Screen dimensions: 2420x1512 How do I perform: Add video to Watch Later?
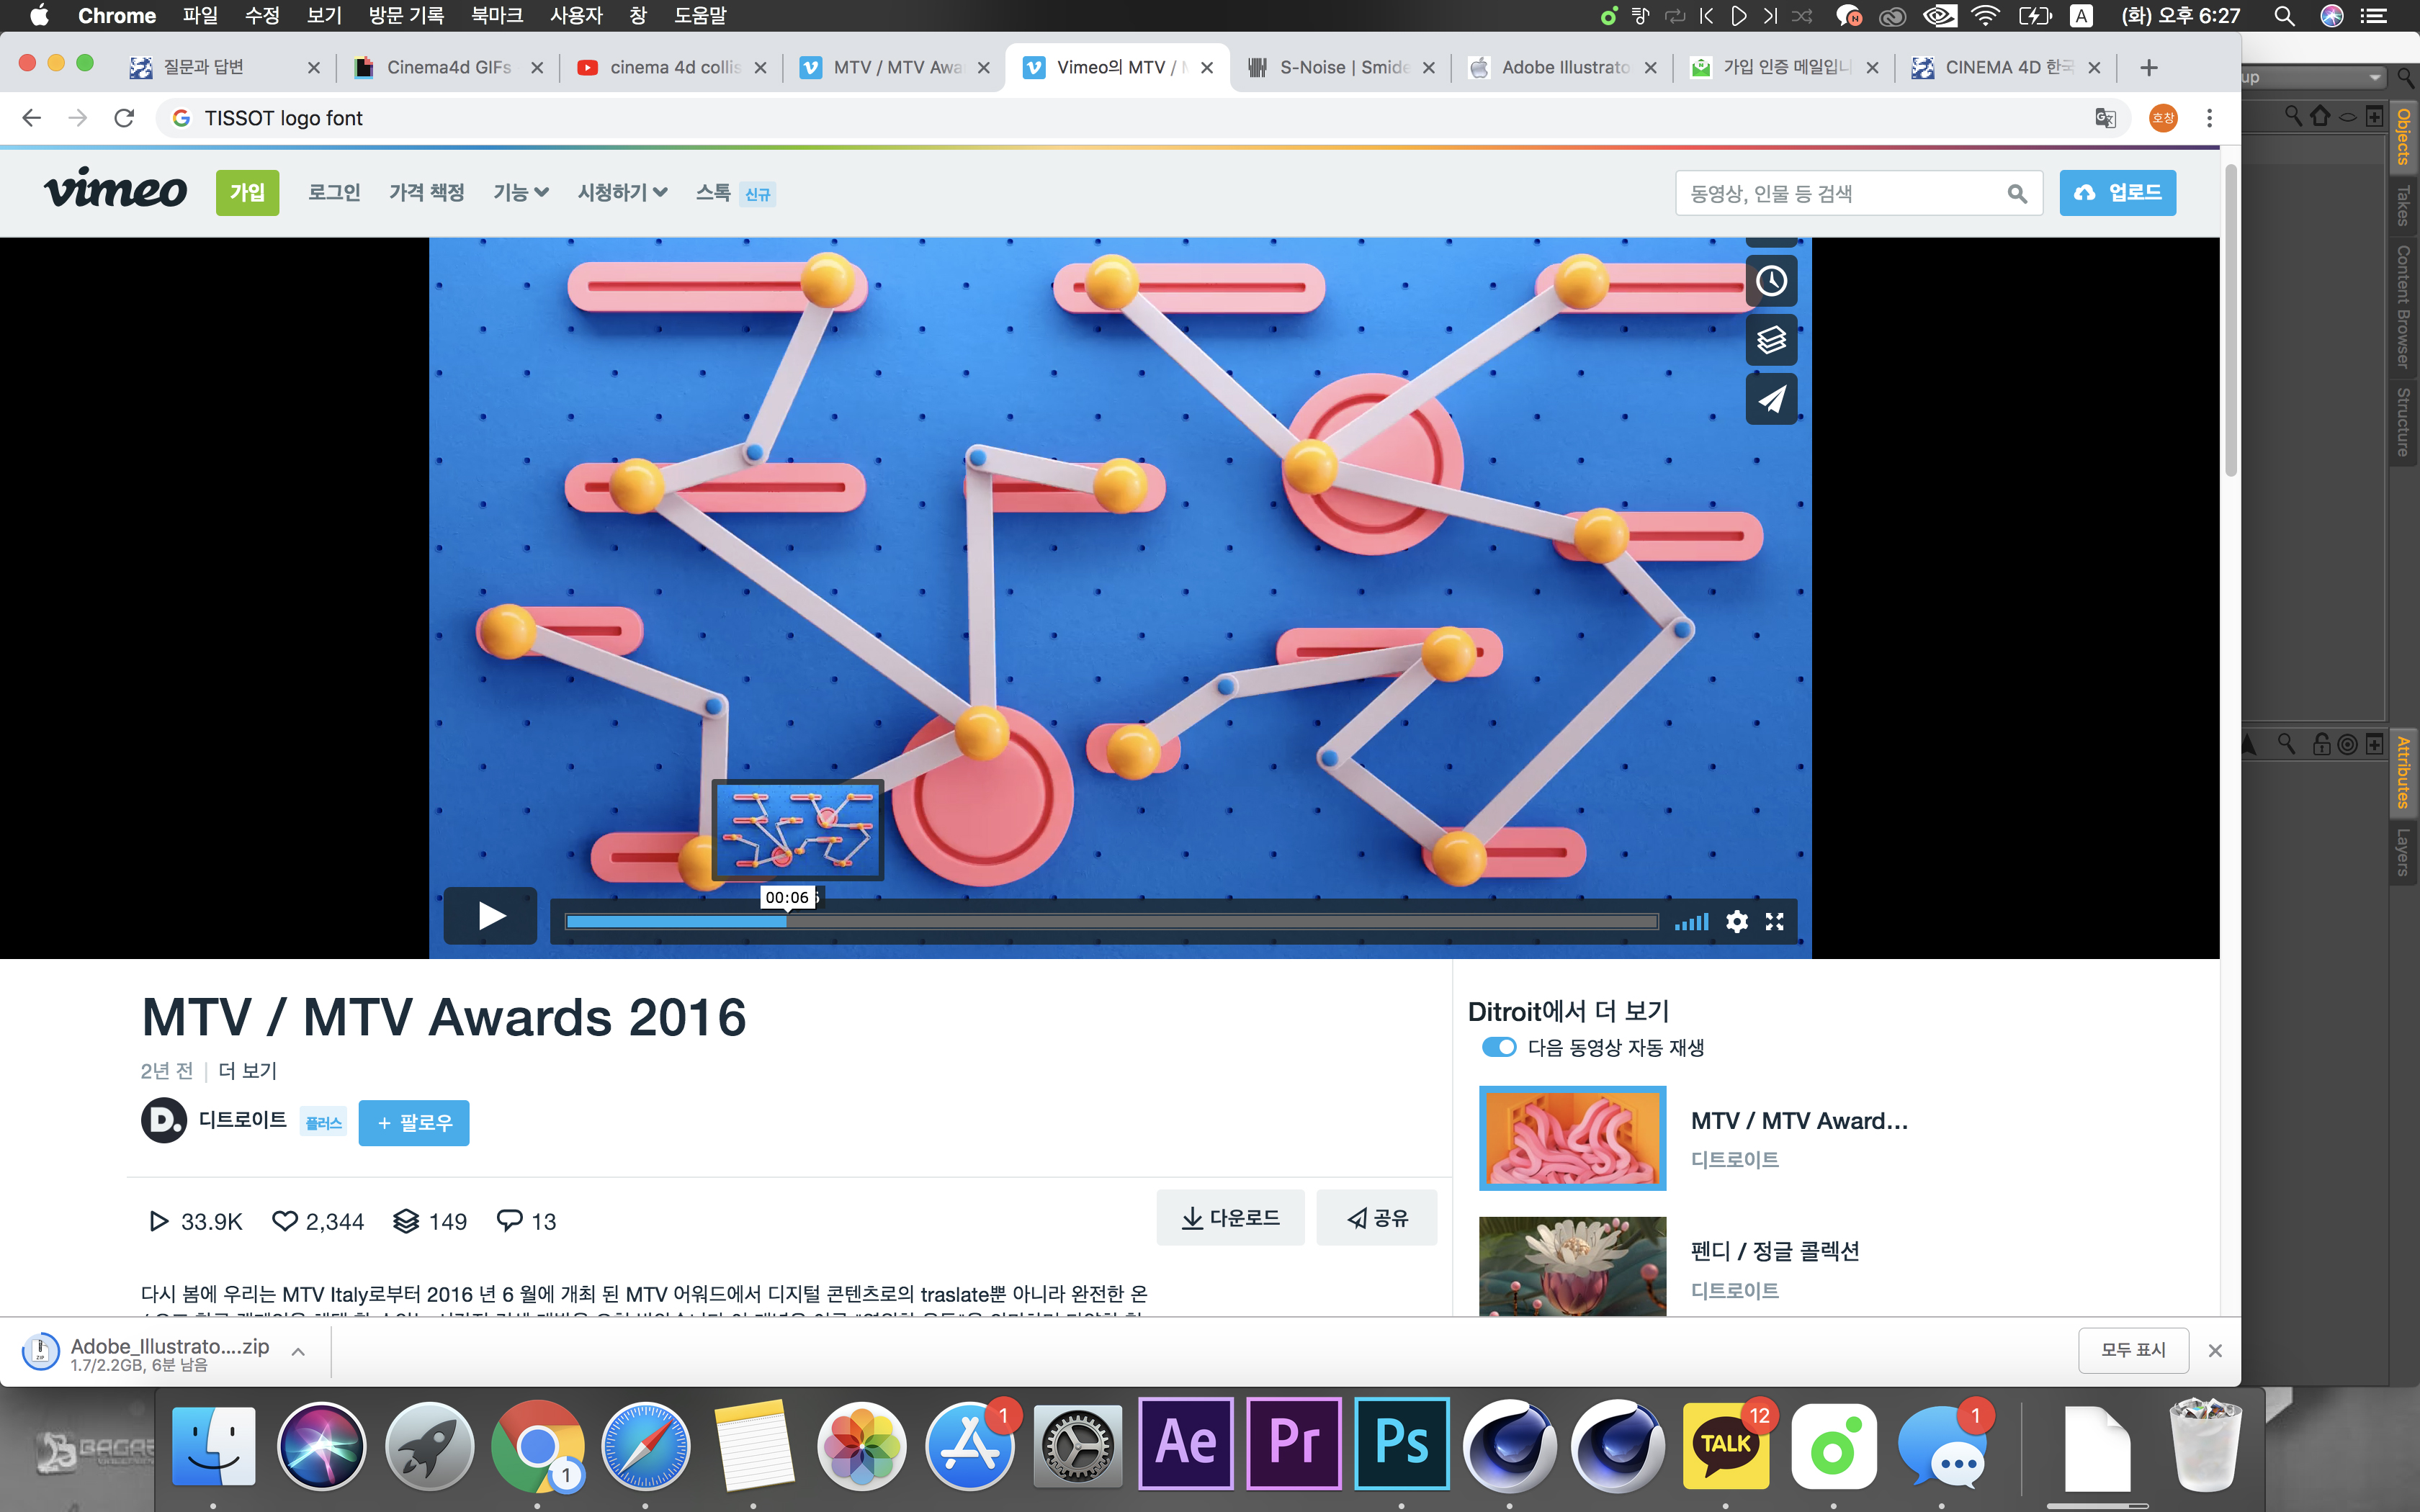click(x=1771, y=281)
